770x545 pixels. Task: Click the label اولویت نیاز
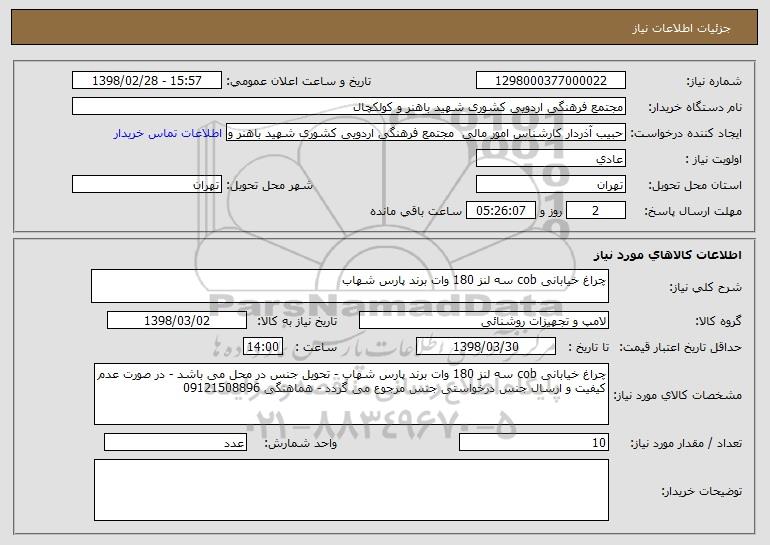[x=714, y=160]
